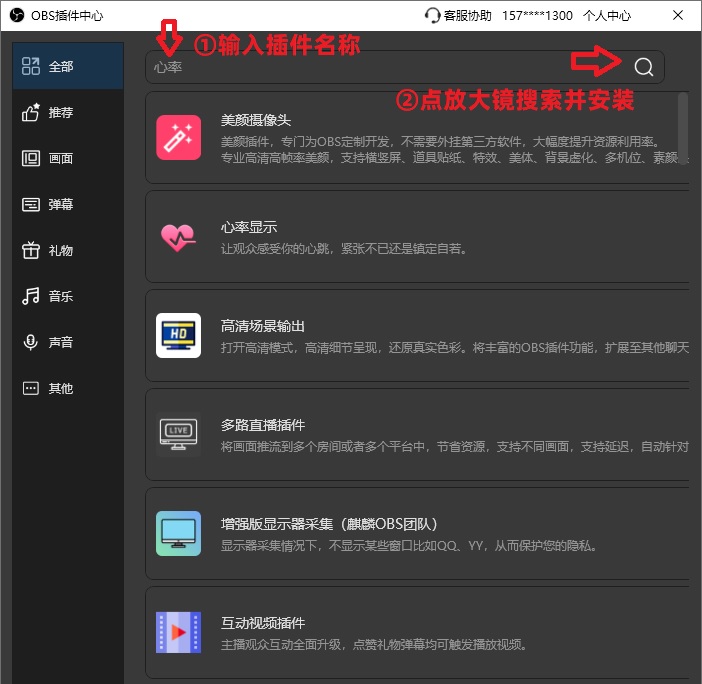The image size is (702, 684).
Task: Click the 互动视频插件 film play icon
Action: coord(178,633)
